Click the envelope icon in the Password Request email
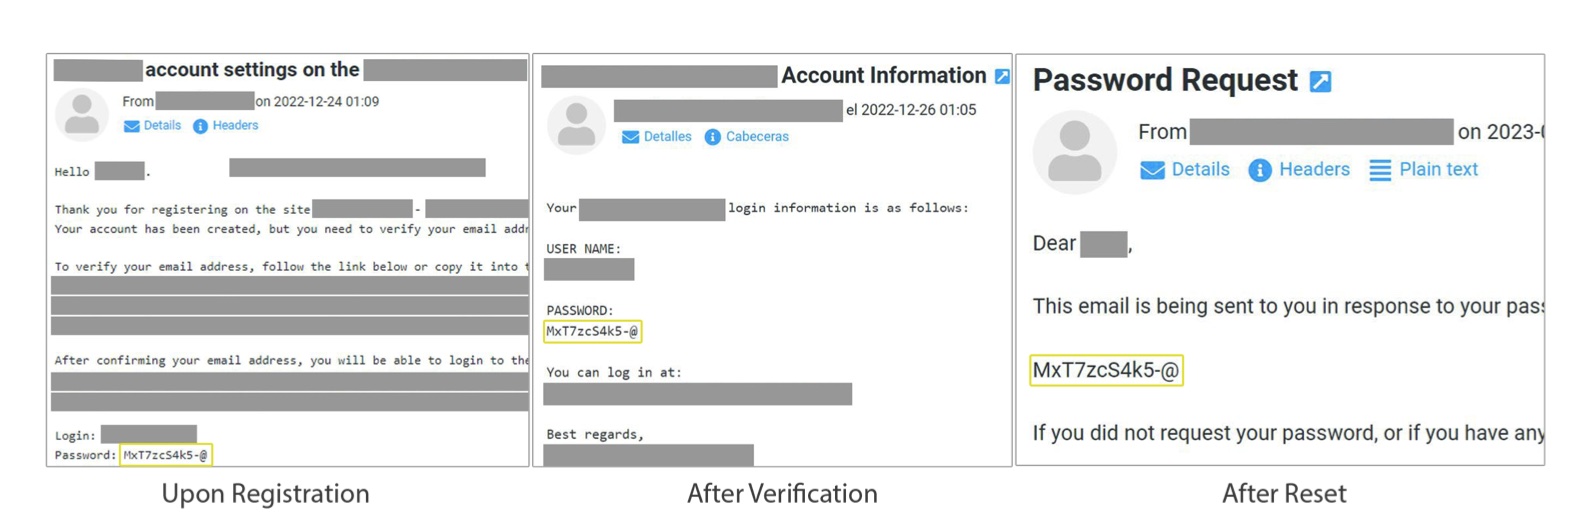The image size is (1591, 532). click(x=1152, y=170)
